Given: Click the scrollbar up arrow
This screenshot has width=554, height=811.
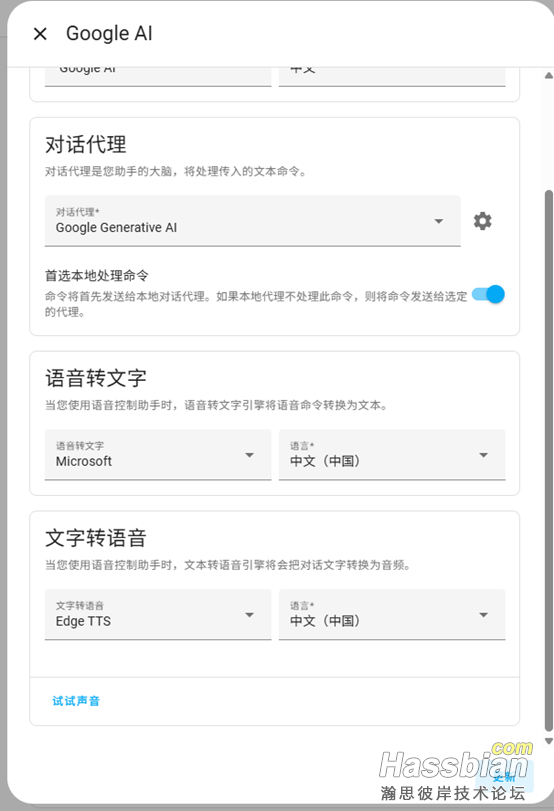Looking at the screenshot, I should coord(549,76).
